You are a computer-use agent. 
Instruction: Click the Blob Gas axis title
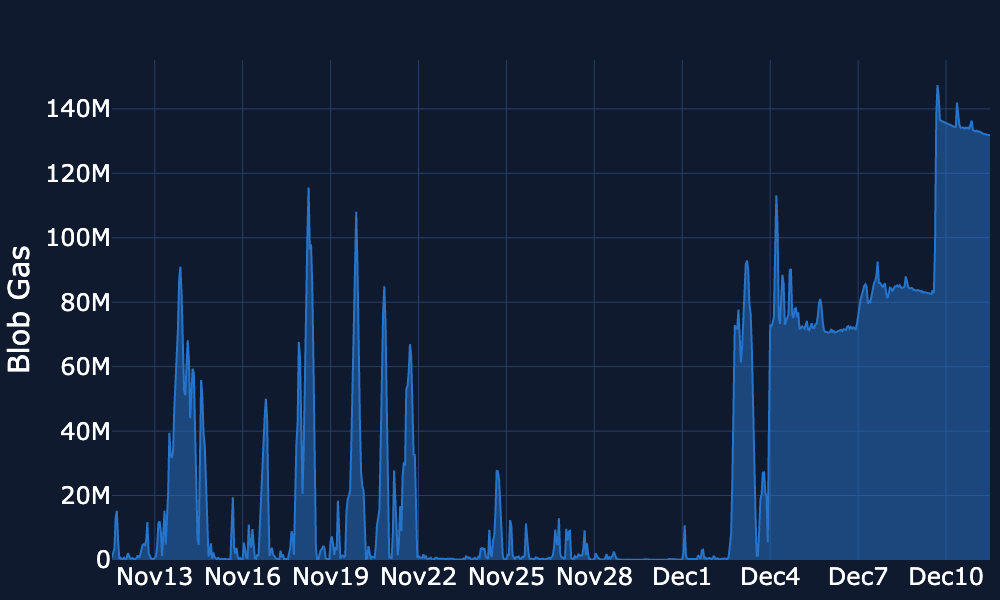click(x=19, y=309)
